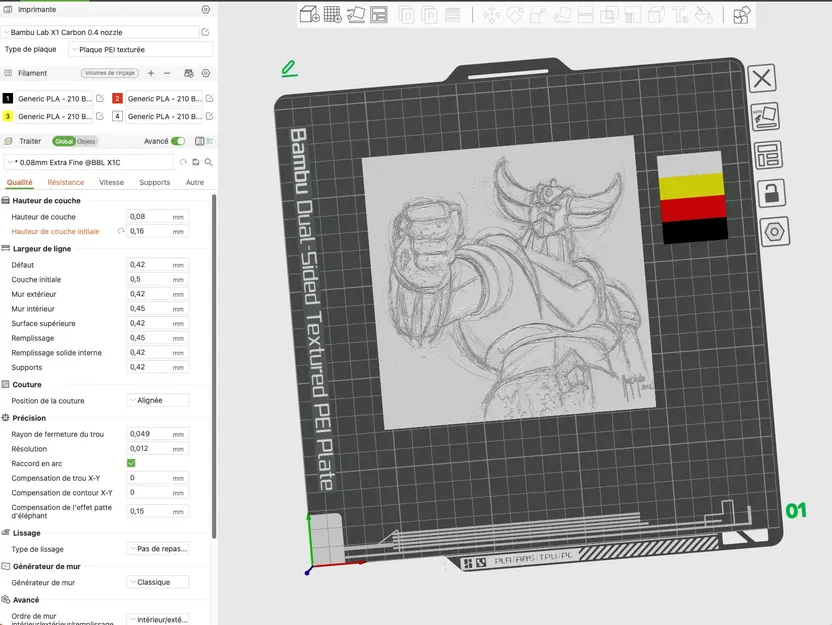This screenshot has height=625, width=832.
Task: Click the add filament plus icon
Action: pyautogui.click(x=151, y=73)
